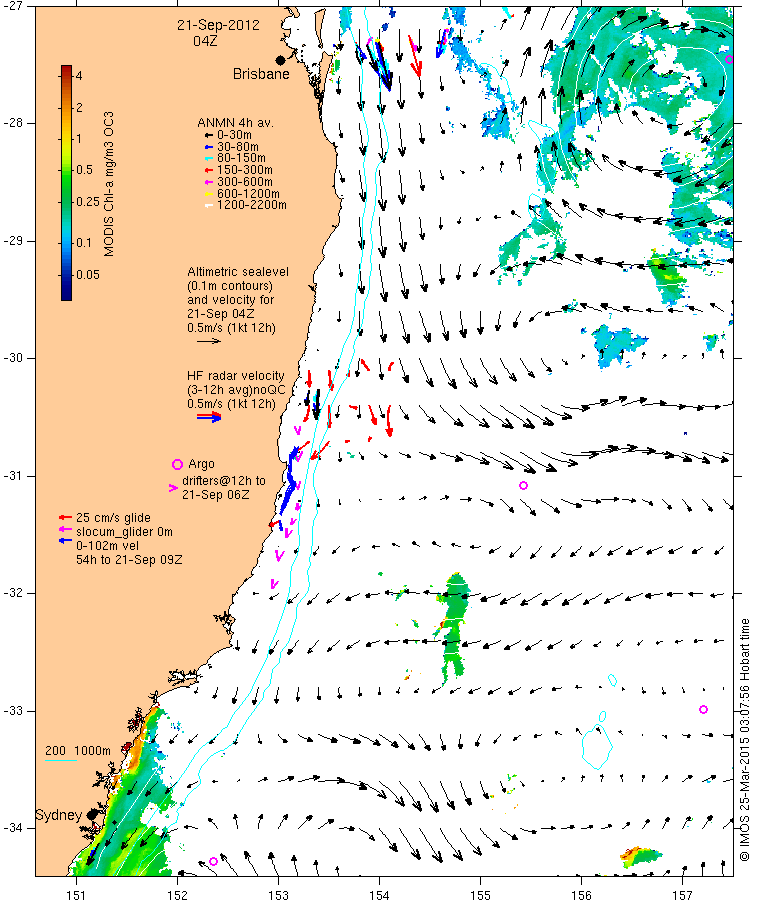Click the cyan 200 1000m contour legend line
Viewport: 760px width, 900px height.
tap(61, 761)
